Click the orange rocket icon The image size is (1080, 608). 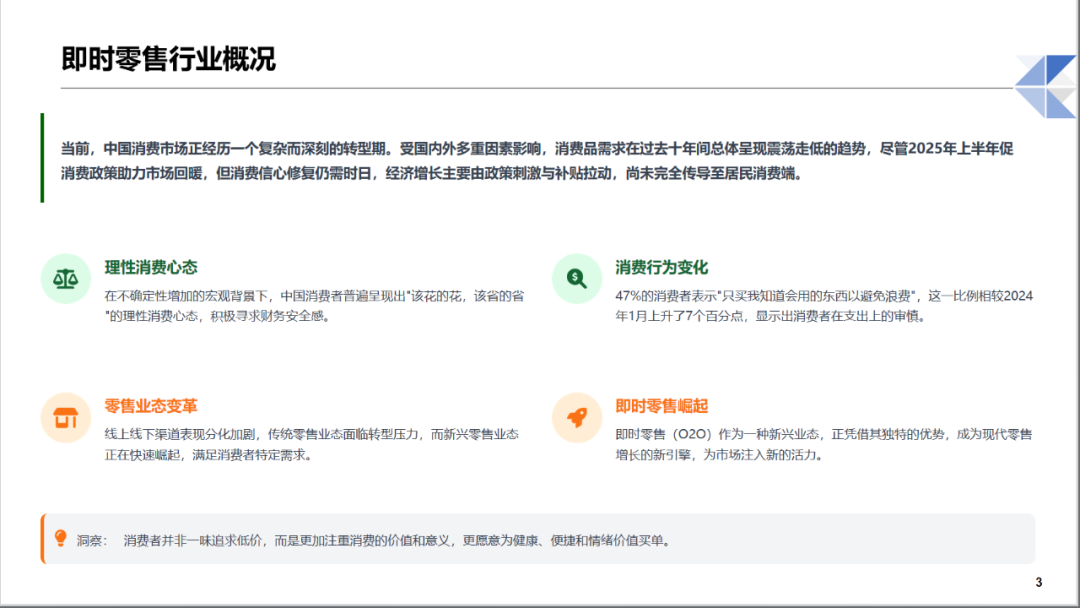point(577,418)
